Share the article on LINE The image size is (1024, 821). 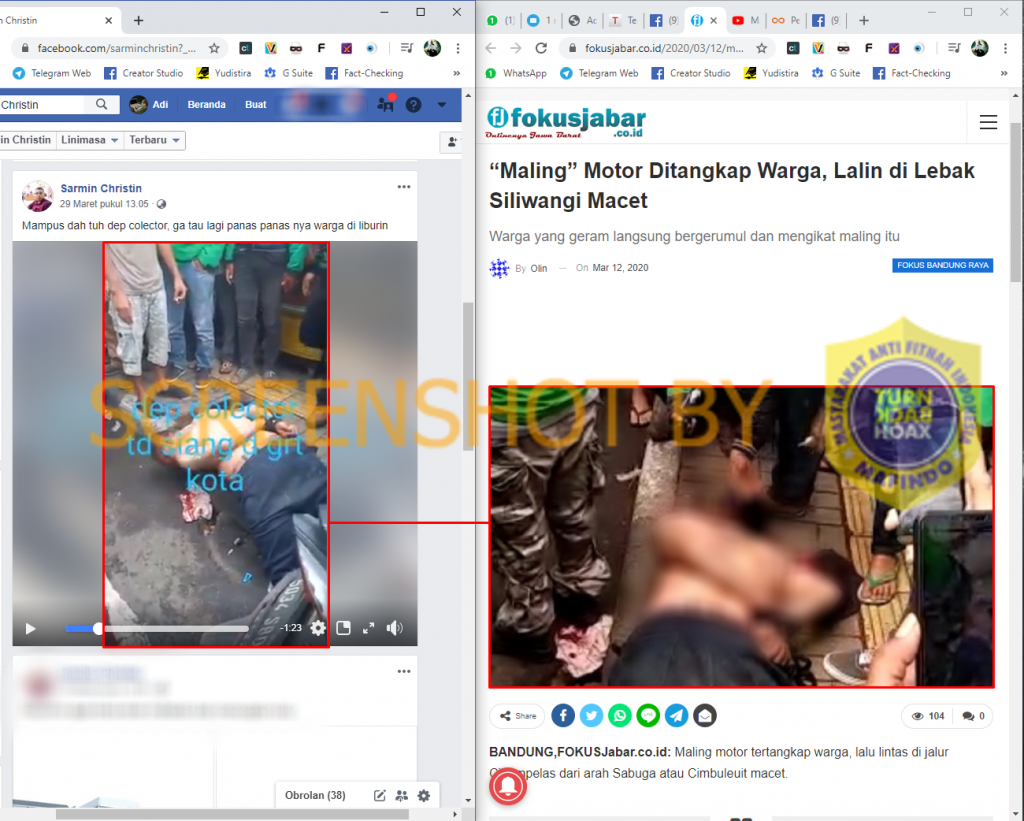point(649,716)
